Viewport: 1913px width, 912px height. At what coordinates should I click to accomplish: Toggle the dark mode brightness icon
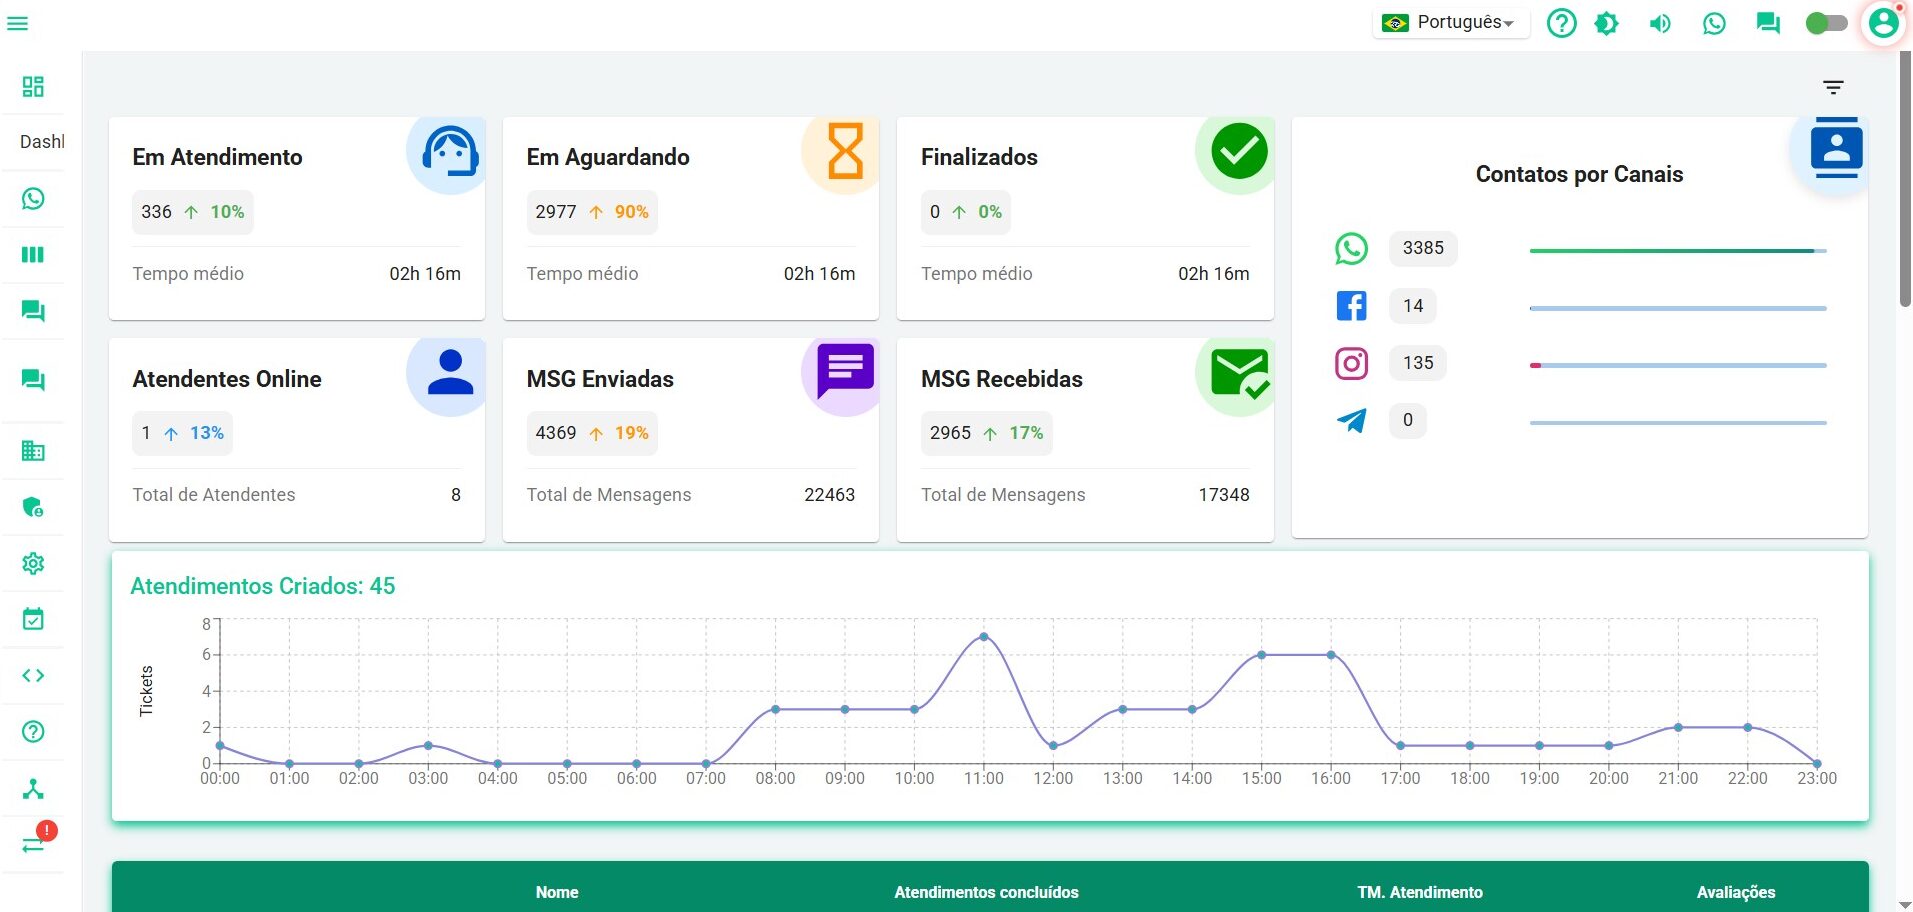(x=1607, y=23)
